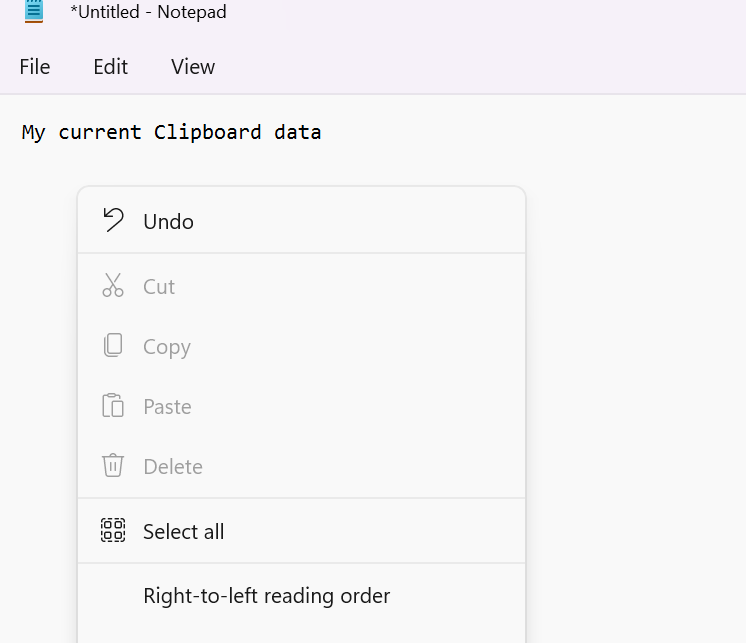746x643 pixels.
Task: Select the Cut label in context menu
Action: [159, 287]
